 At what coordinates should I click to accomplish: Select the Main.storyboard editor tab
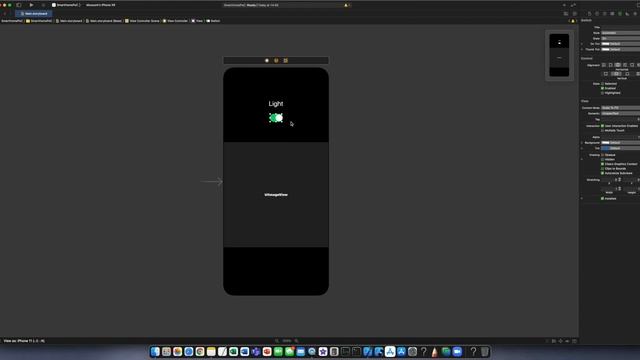[x=34, y=13]
